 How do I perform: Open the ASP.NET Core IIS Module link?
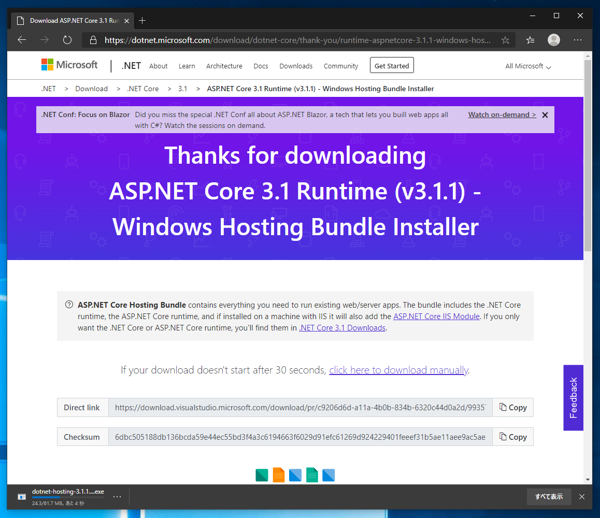tap(436, 316)
